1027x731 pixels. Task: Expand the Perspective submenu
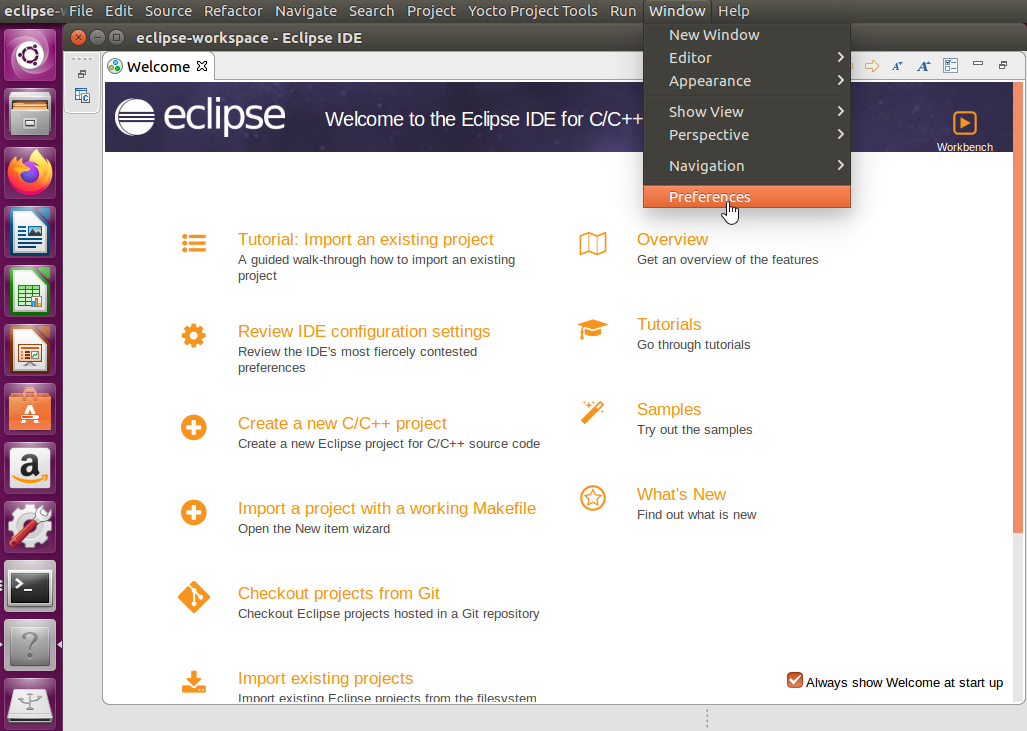747,135
